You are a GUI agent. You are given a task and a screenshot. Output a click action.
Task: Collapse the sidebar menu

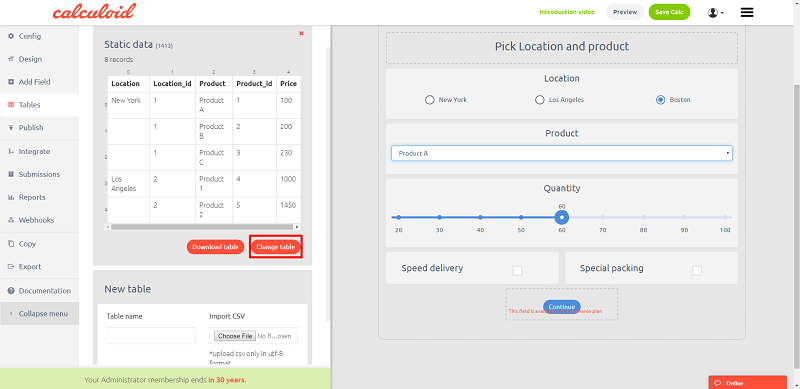point(40,313)
